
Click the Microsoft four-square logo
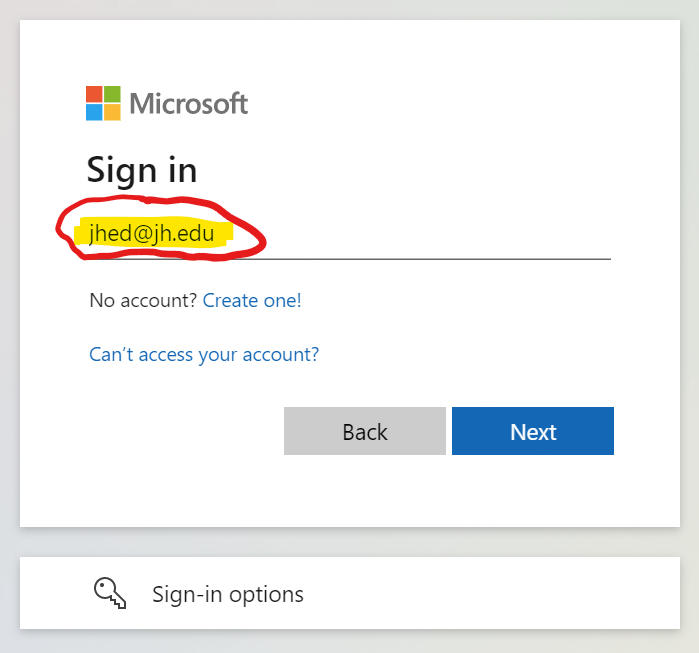point(103,103)
